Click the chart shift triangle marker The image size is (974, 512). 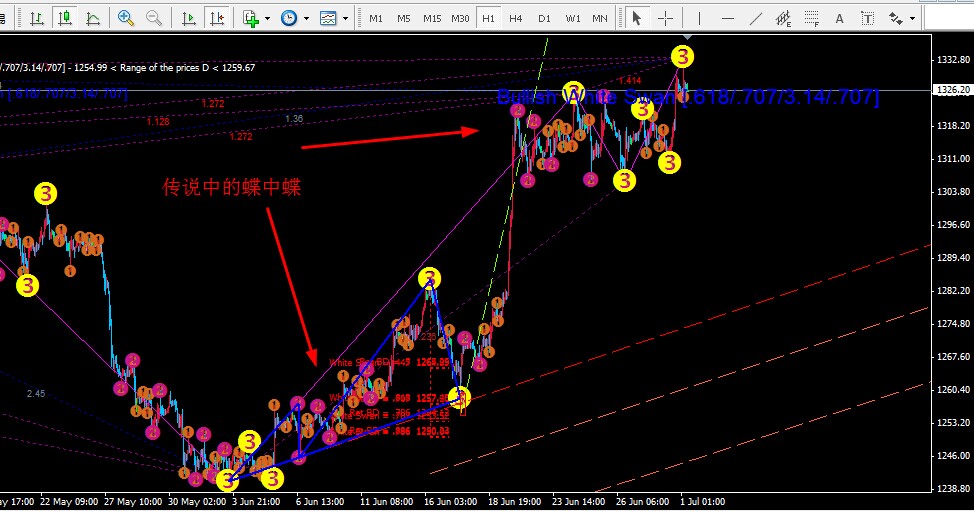pyautogui.click(x=687, y=38)
